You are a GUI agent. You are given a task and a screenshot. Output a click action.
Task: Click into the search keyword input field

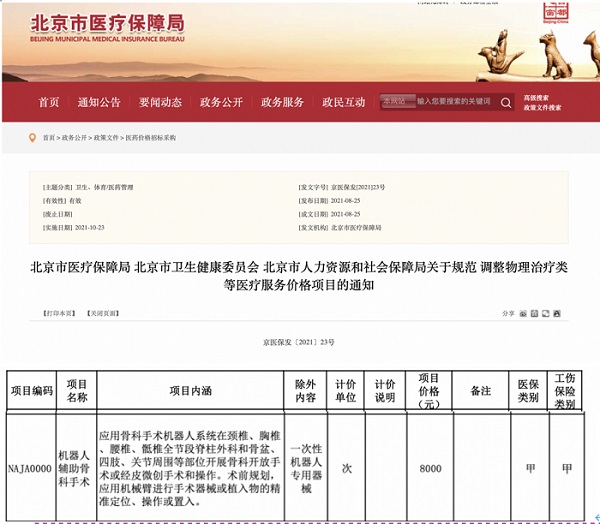[x=455, y=101]
